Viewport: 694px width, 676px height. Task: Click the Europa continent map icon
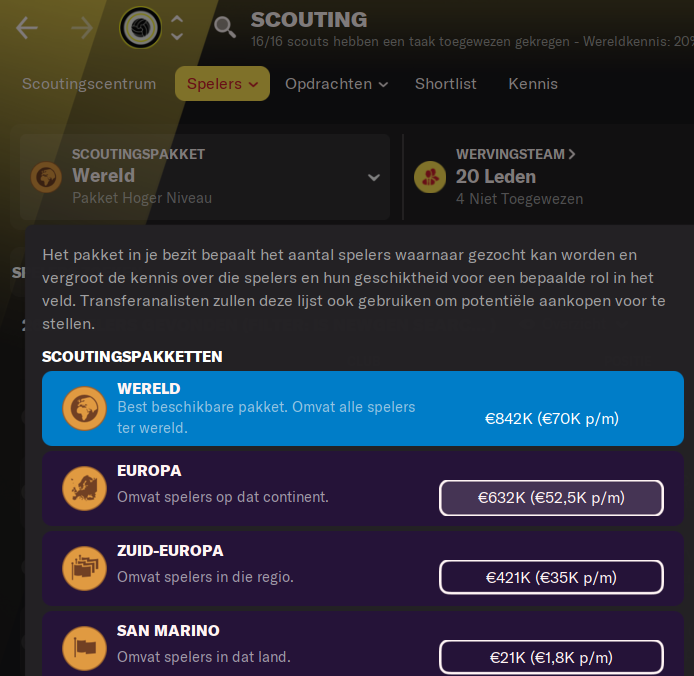85,488
